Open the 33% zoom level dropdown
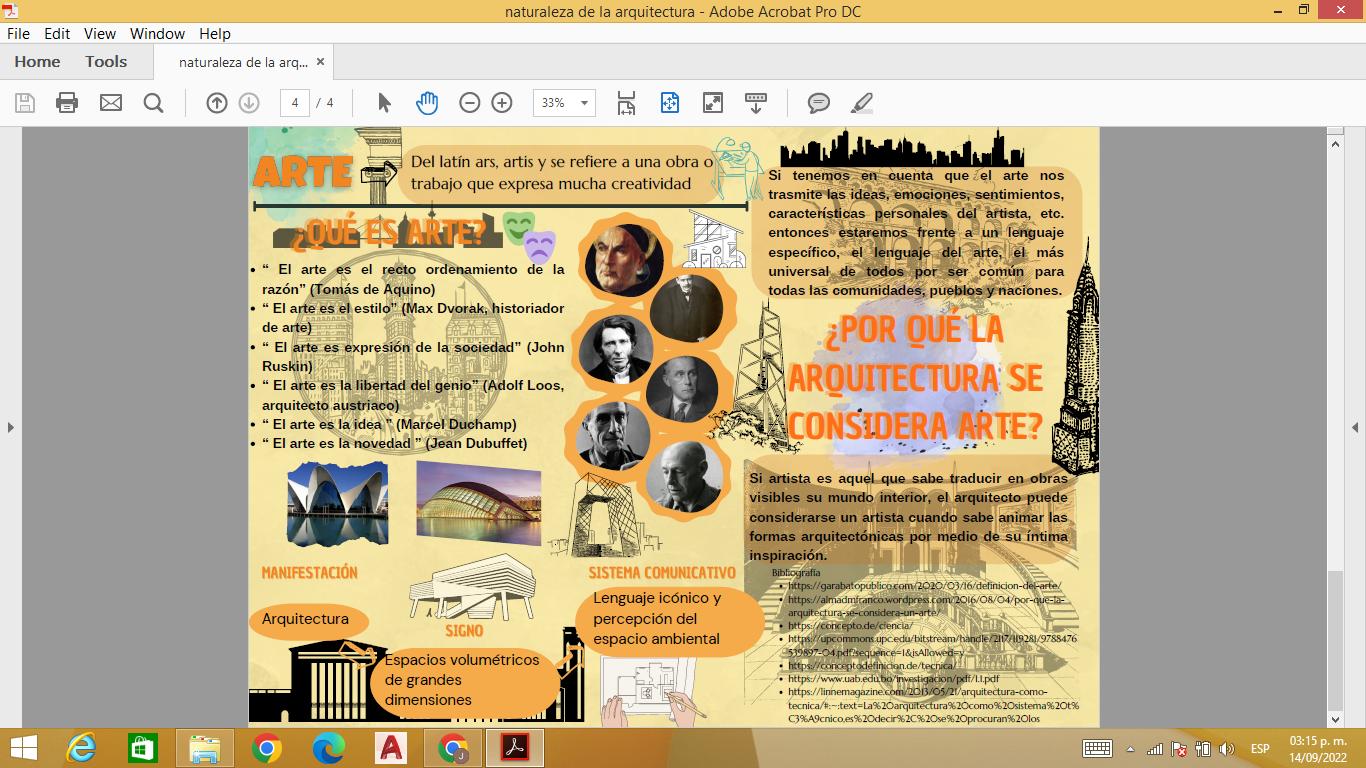Screen dimensions: 1366x768 pyautogui.click(x=585, y=103)
